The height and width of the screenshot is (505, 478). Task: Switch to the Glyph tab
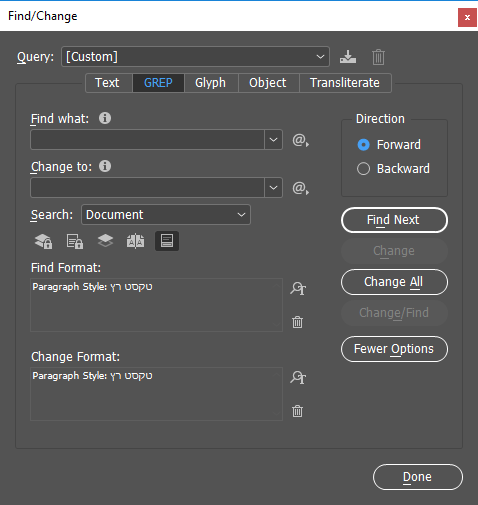click(210, 83)
